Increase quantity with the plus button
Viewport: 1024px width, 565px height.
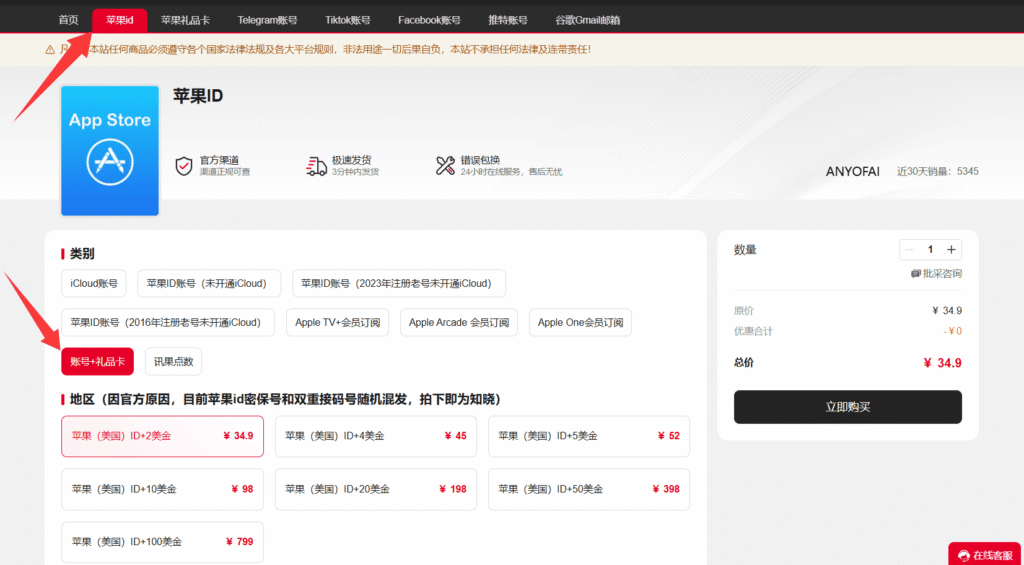pyautogui.click(x=952, y=250)
